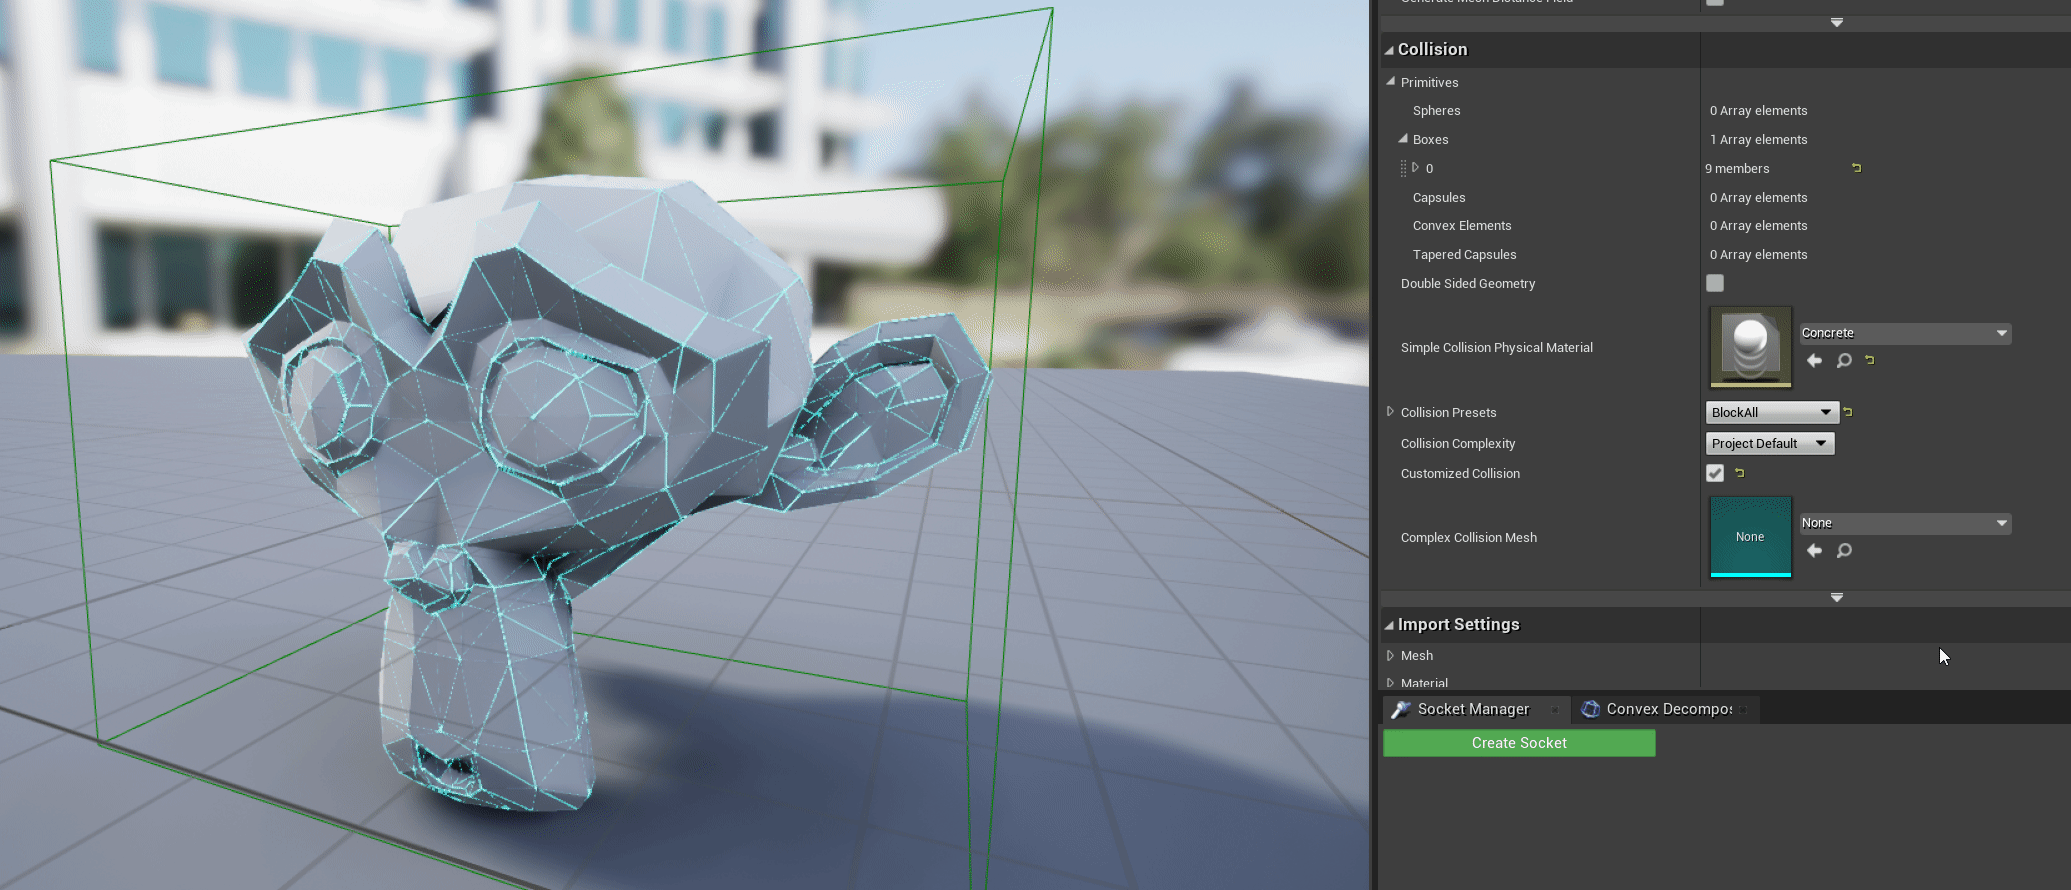
Task: Click the Convex Elements row label
Action: pos(1462,226)
